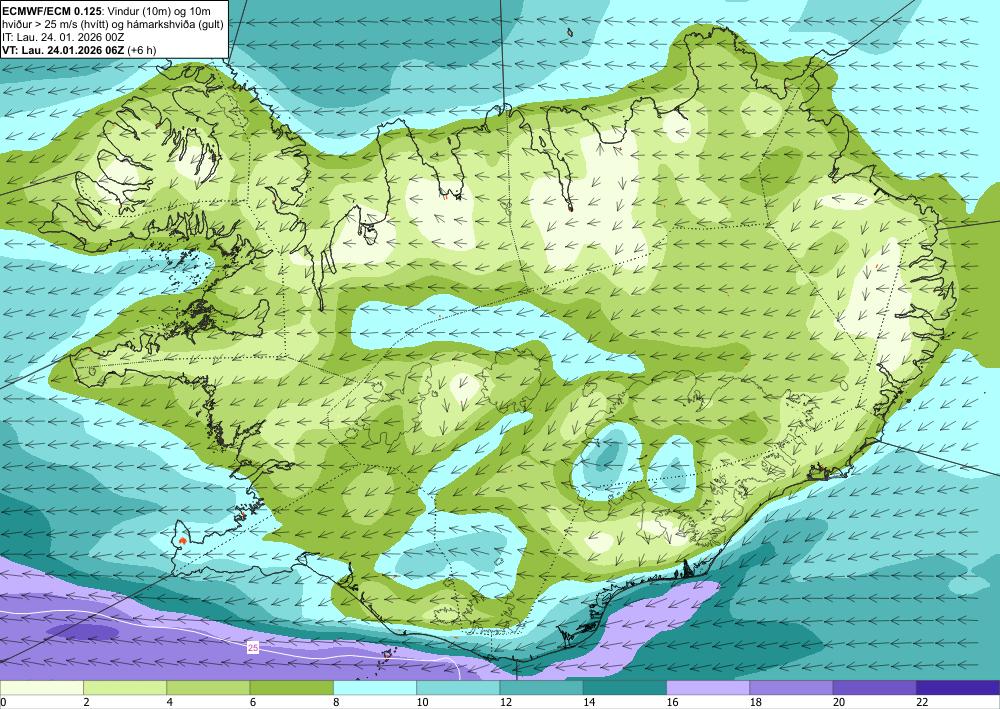Click the legend scale label "18"
Image resolution: width=1000 pixels, height=709 pixels.
click(756, 702)
